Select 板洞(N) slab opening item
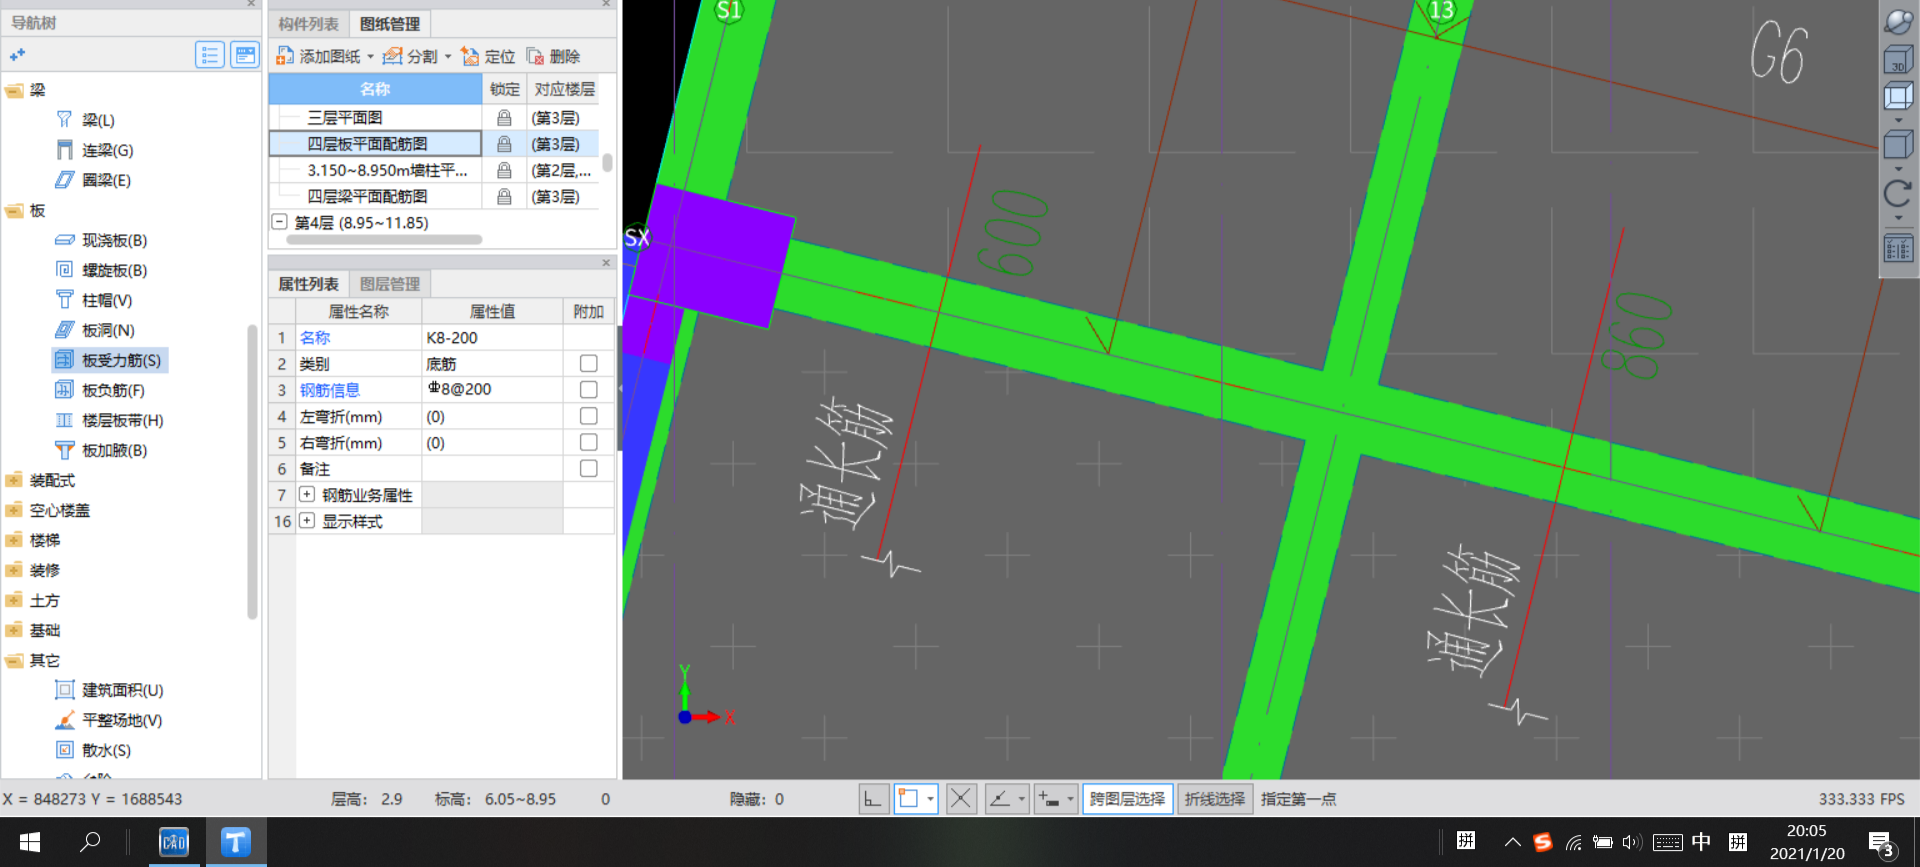 [x=95, y=330]
